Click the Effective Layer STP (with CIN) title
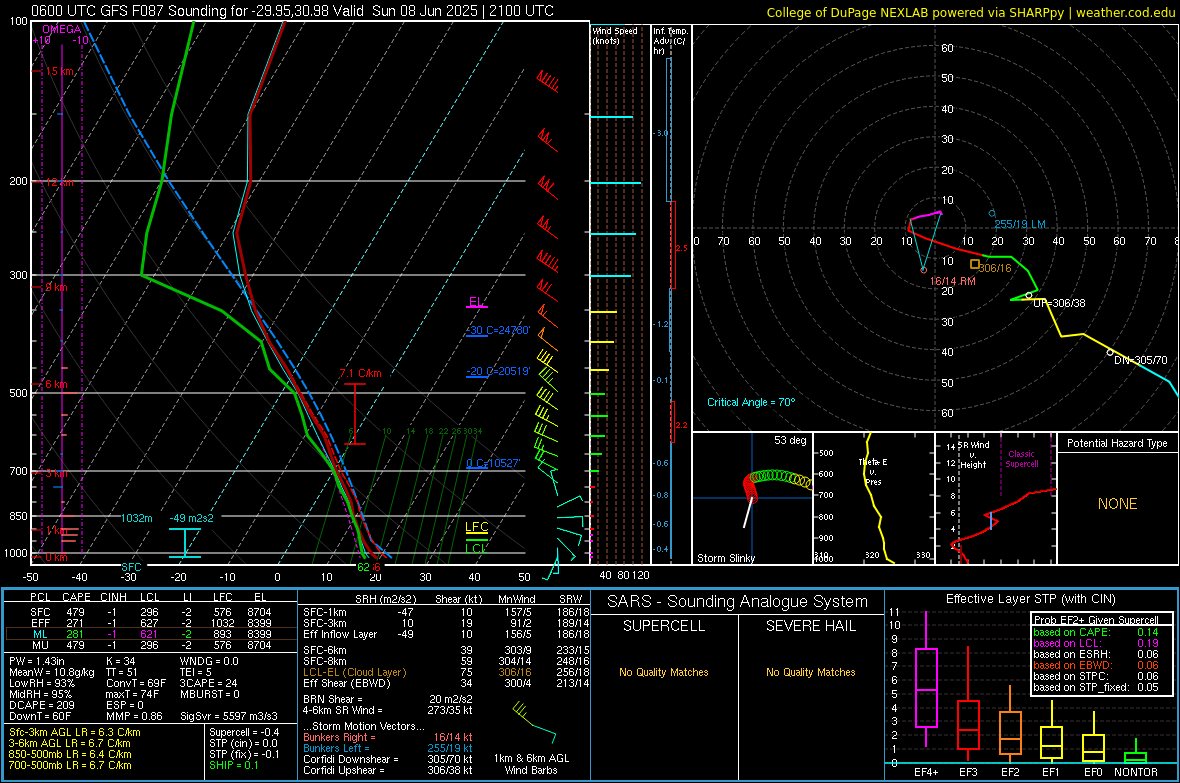 point(1030,599)
